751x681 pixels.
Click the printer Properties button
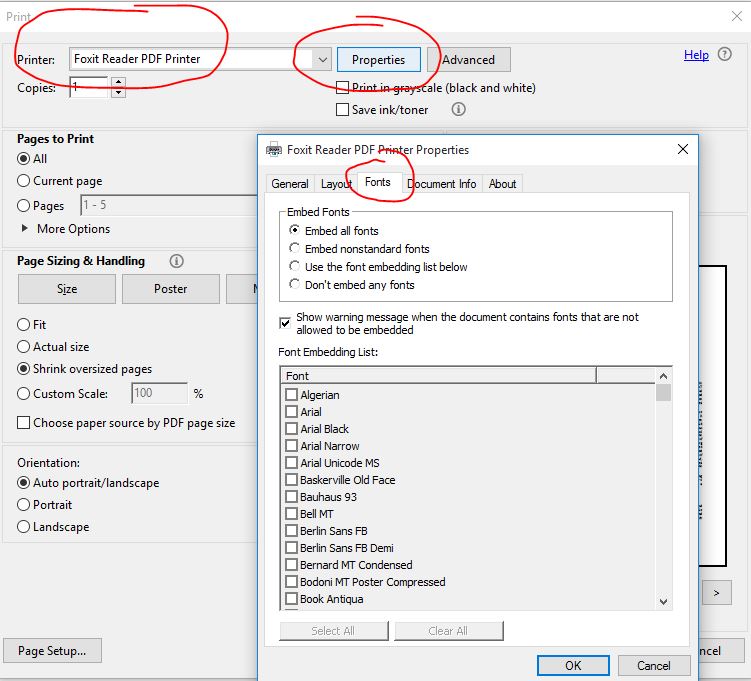pyautogui.click(x=378, y=60)
